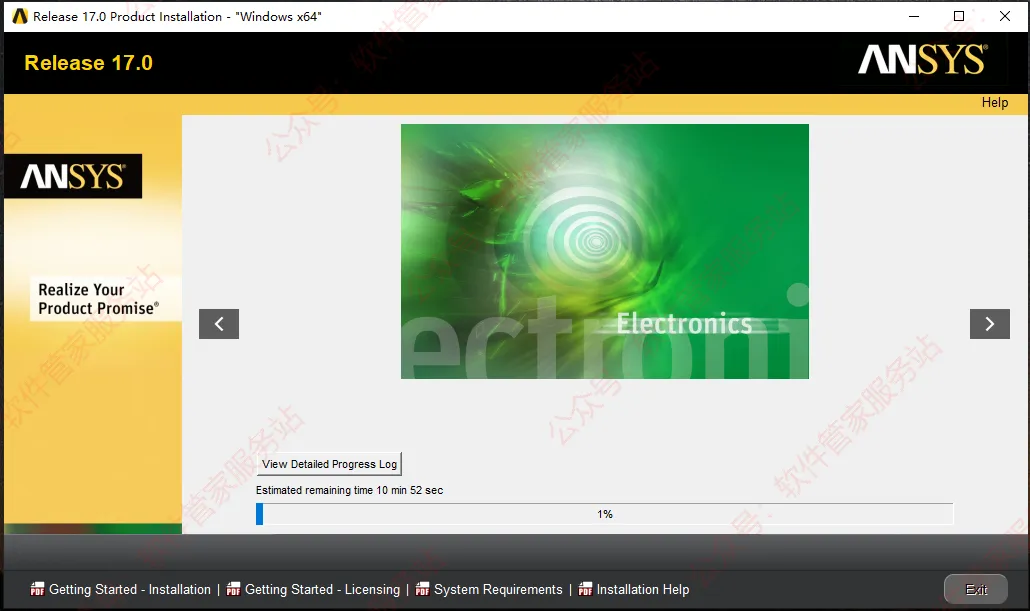Image resolution: width=1030 pixels, height=611 pixels.
Task: Click the Realize Your Product Promise text
Action: (x=99, y=299)
